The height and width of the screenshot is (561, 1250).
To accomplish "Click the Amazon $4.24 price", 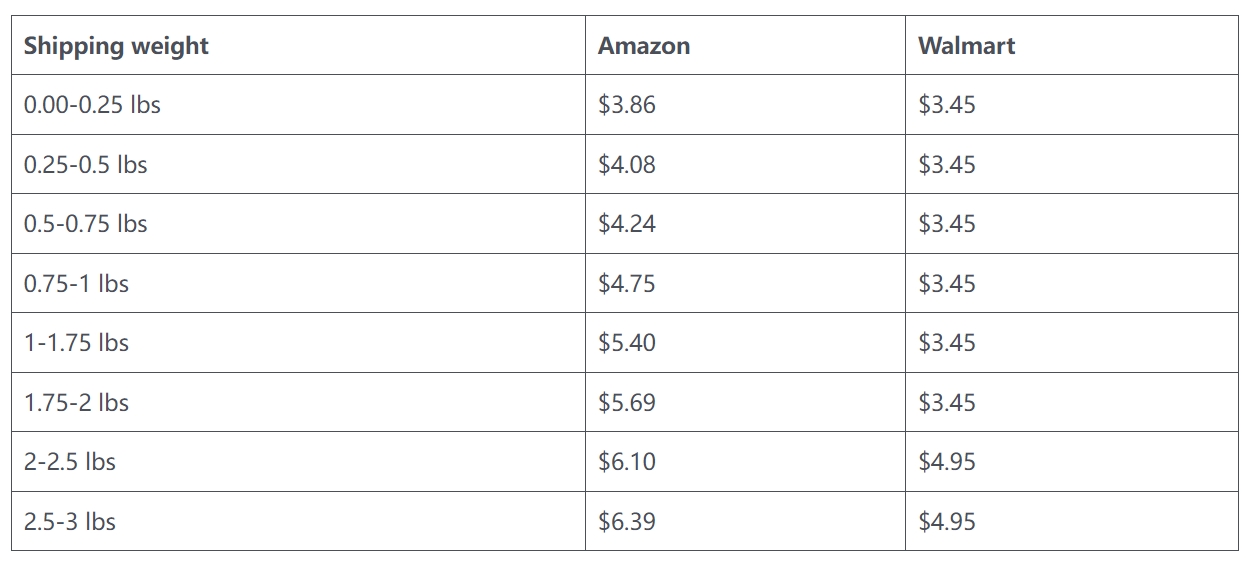I will [x=627, y=223].
